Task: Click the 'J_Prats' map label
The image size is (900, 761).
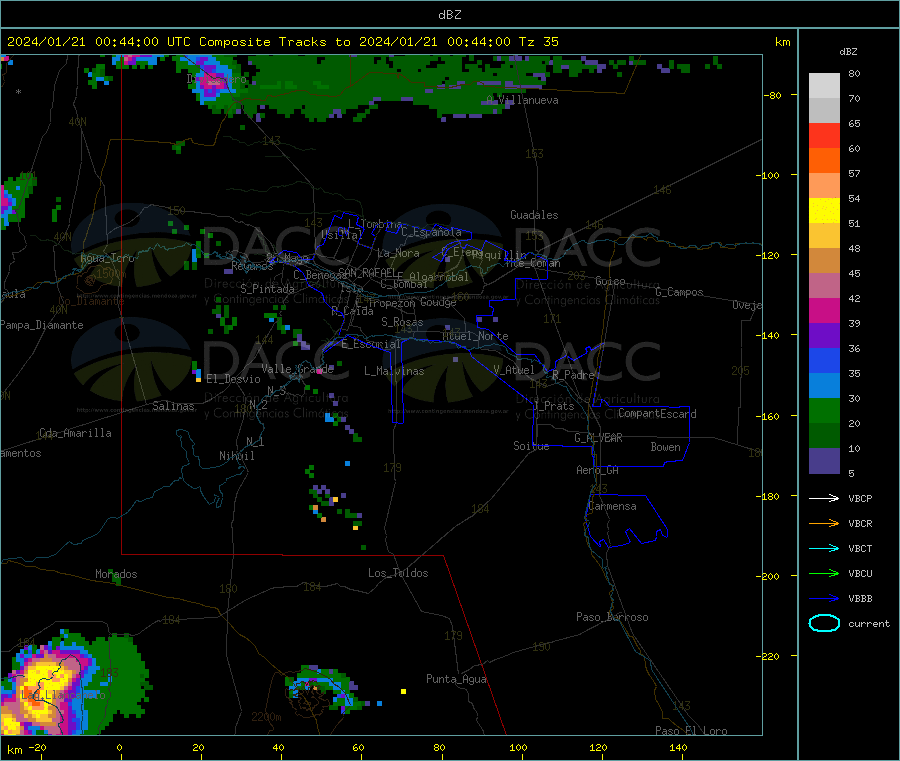Action: pyautogui.click(x=554, y=406)
